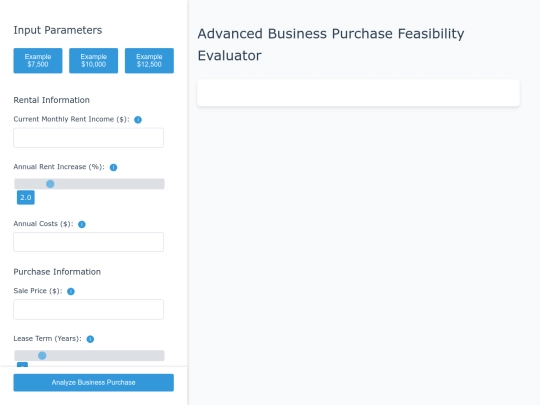Show info tooltip for Lease Term
Viewport: 540px width, 405px height.
click(90, 339)
